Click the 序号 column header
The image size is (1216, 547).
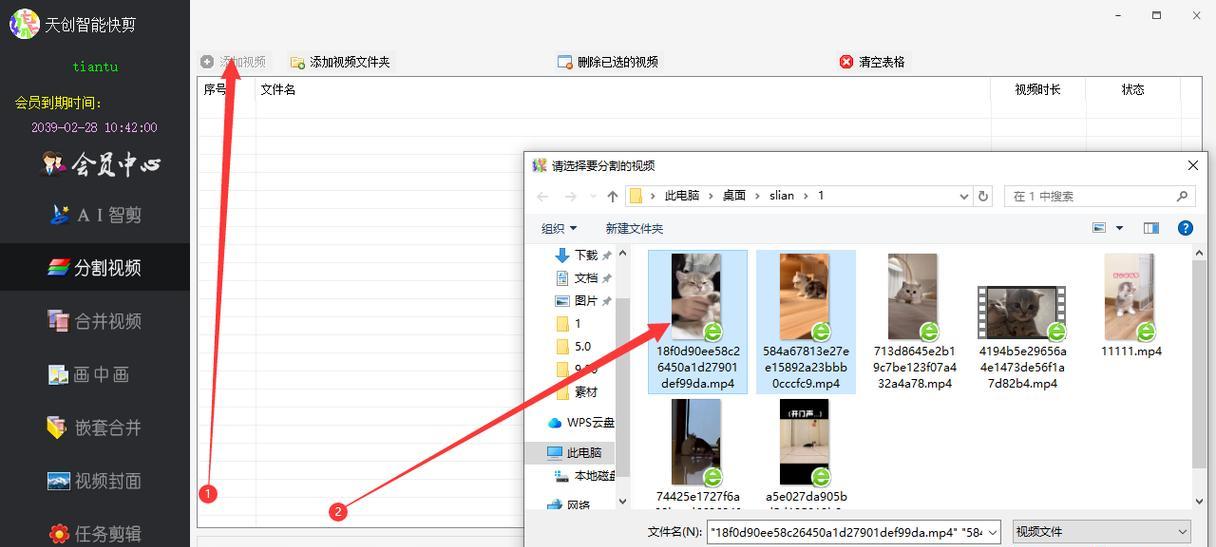[215, 90]
